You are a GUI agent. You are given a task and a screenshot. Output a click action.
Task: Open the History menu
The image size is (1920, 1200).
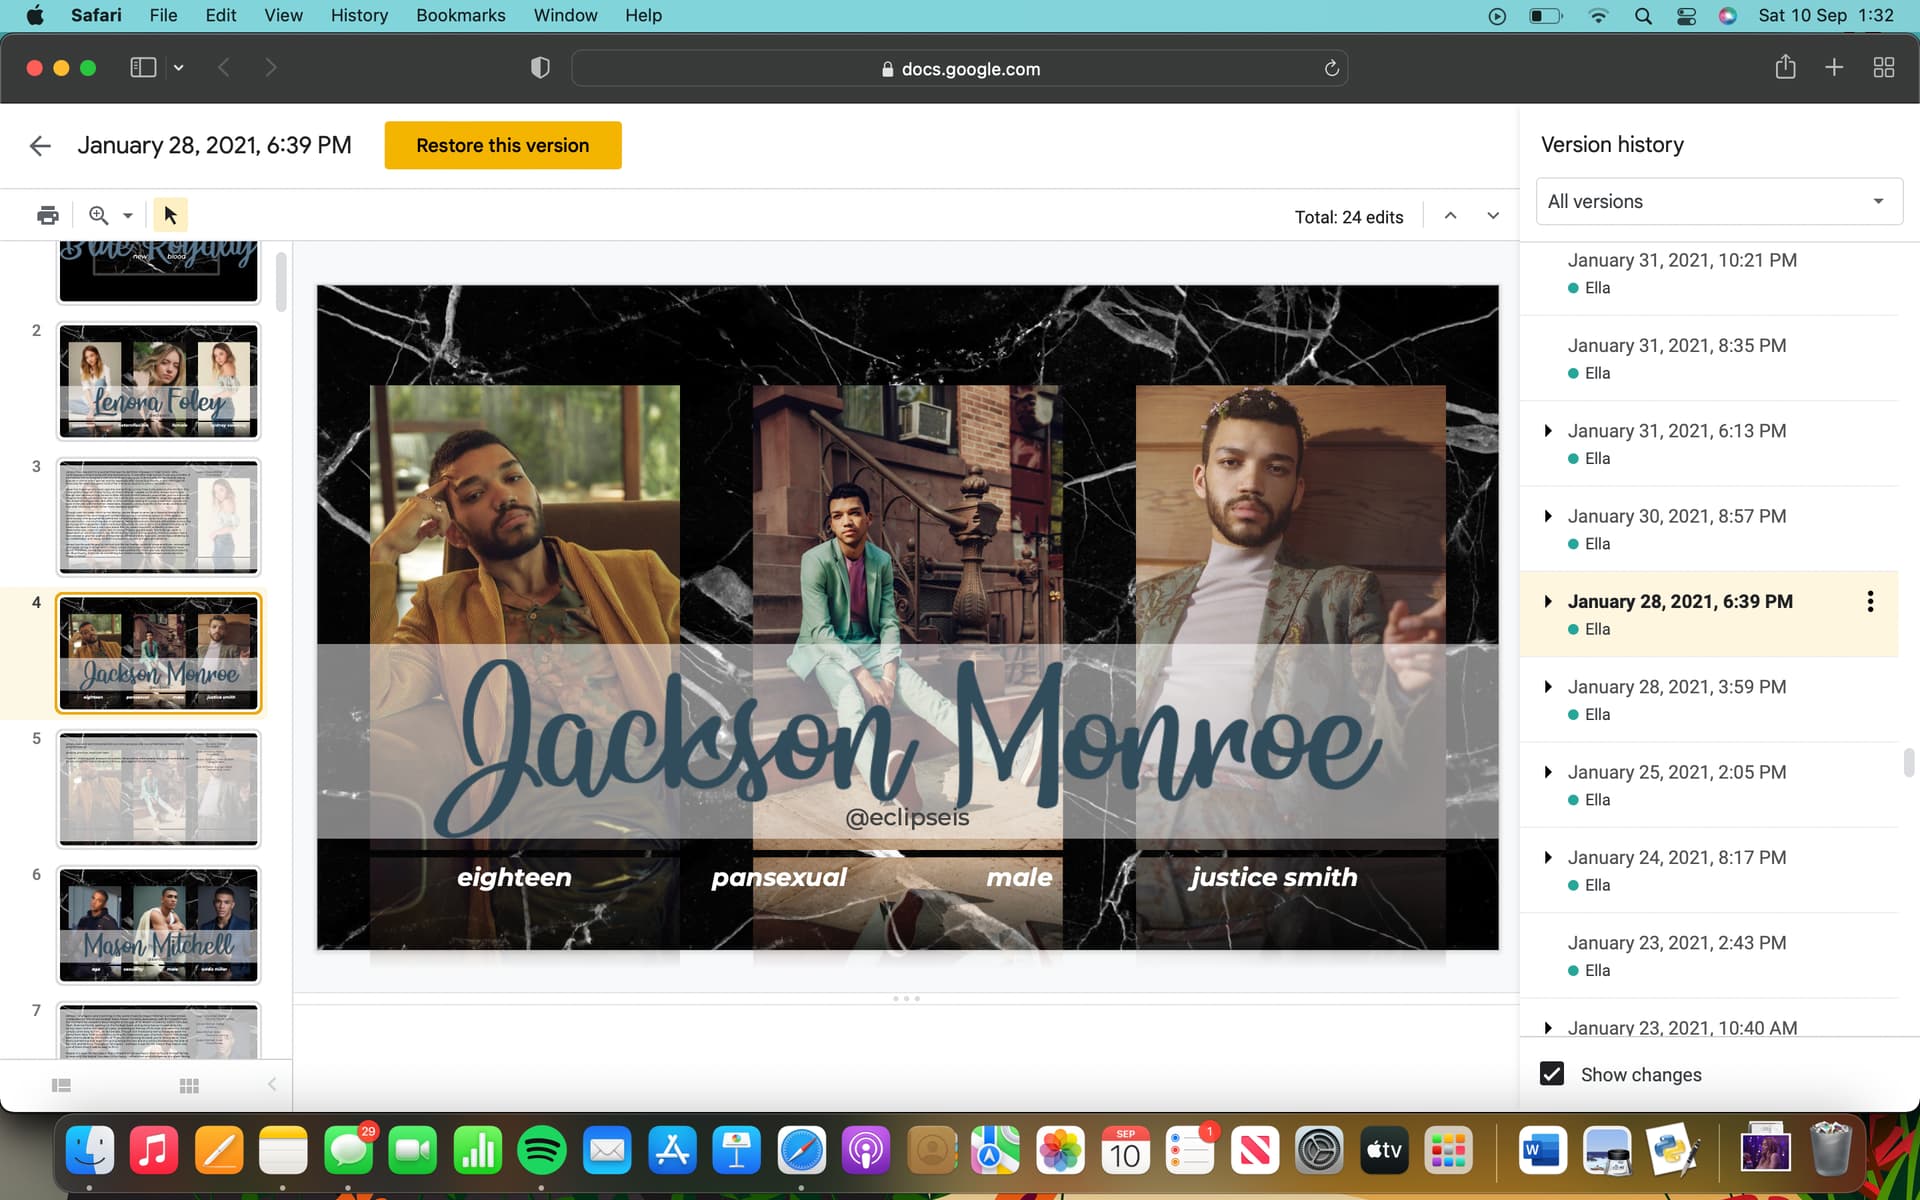tap(359, 15)
